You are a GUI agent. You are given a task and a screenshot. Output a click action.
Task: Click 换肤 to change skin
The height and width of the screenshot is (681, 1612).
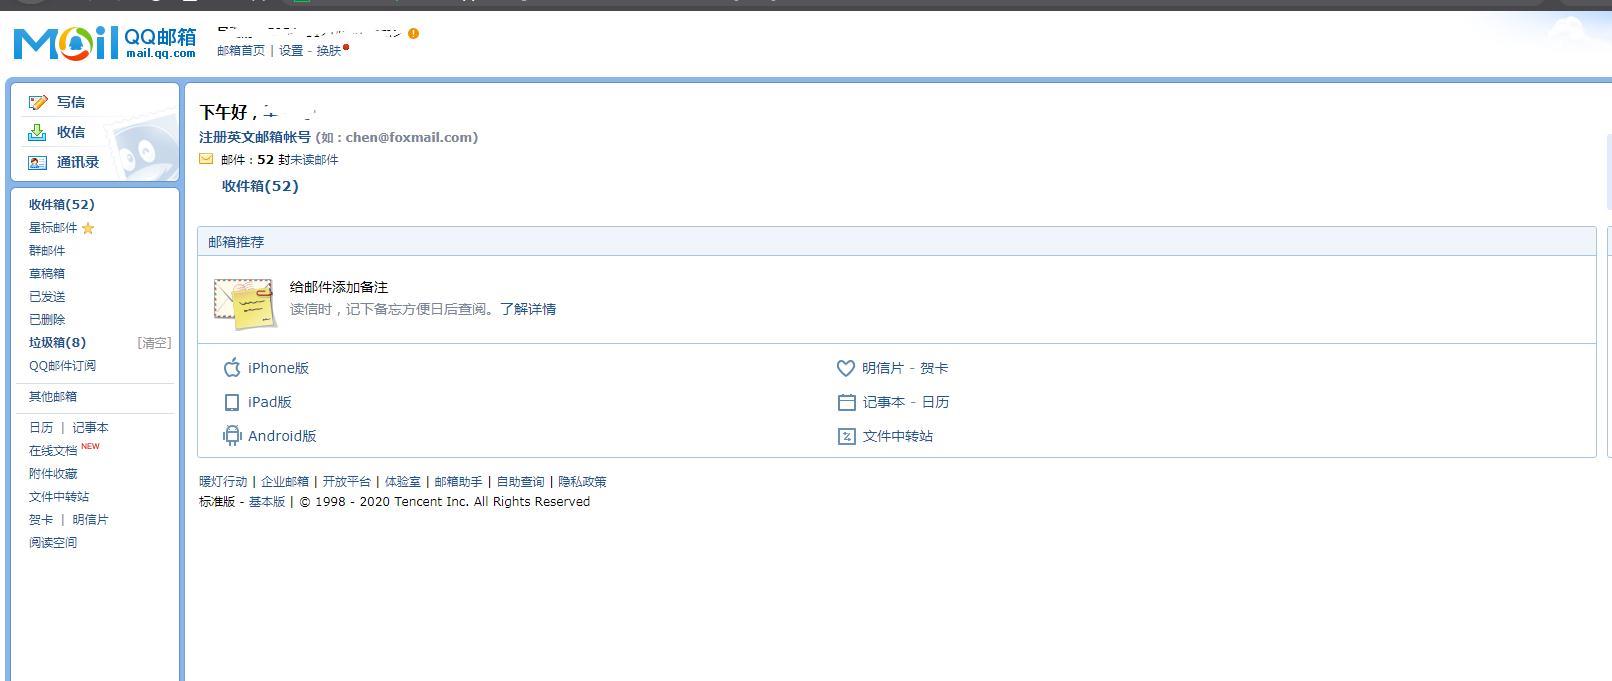329,50
